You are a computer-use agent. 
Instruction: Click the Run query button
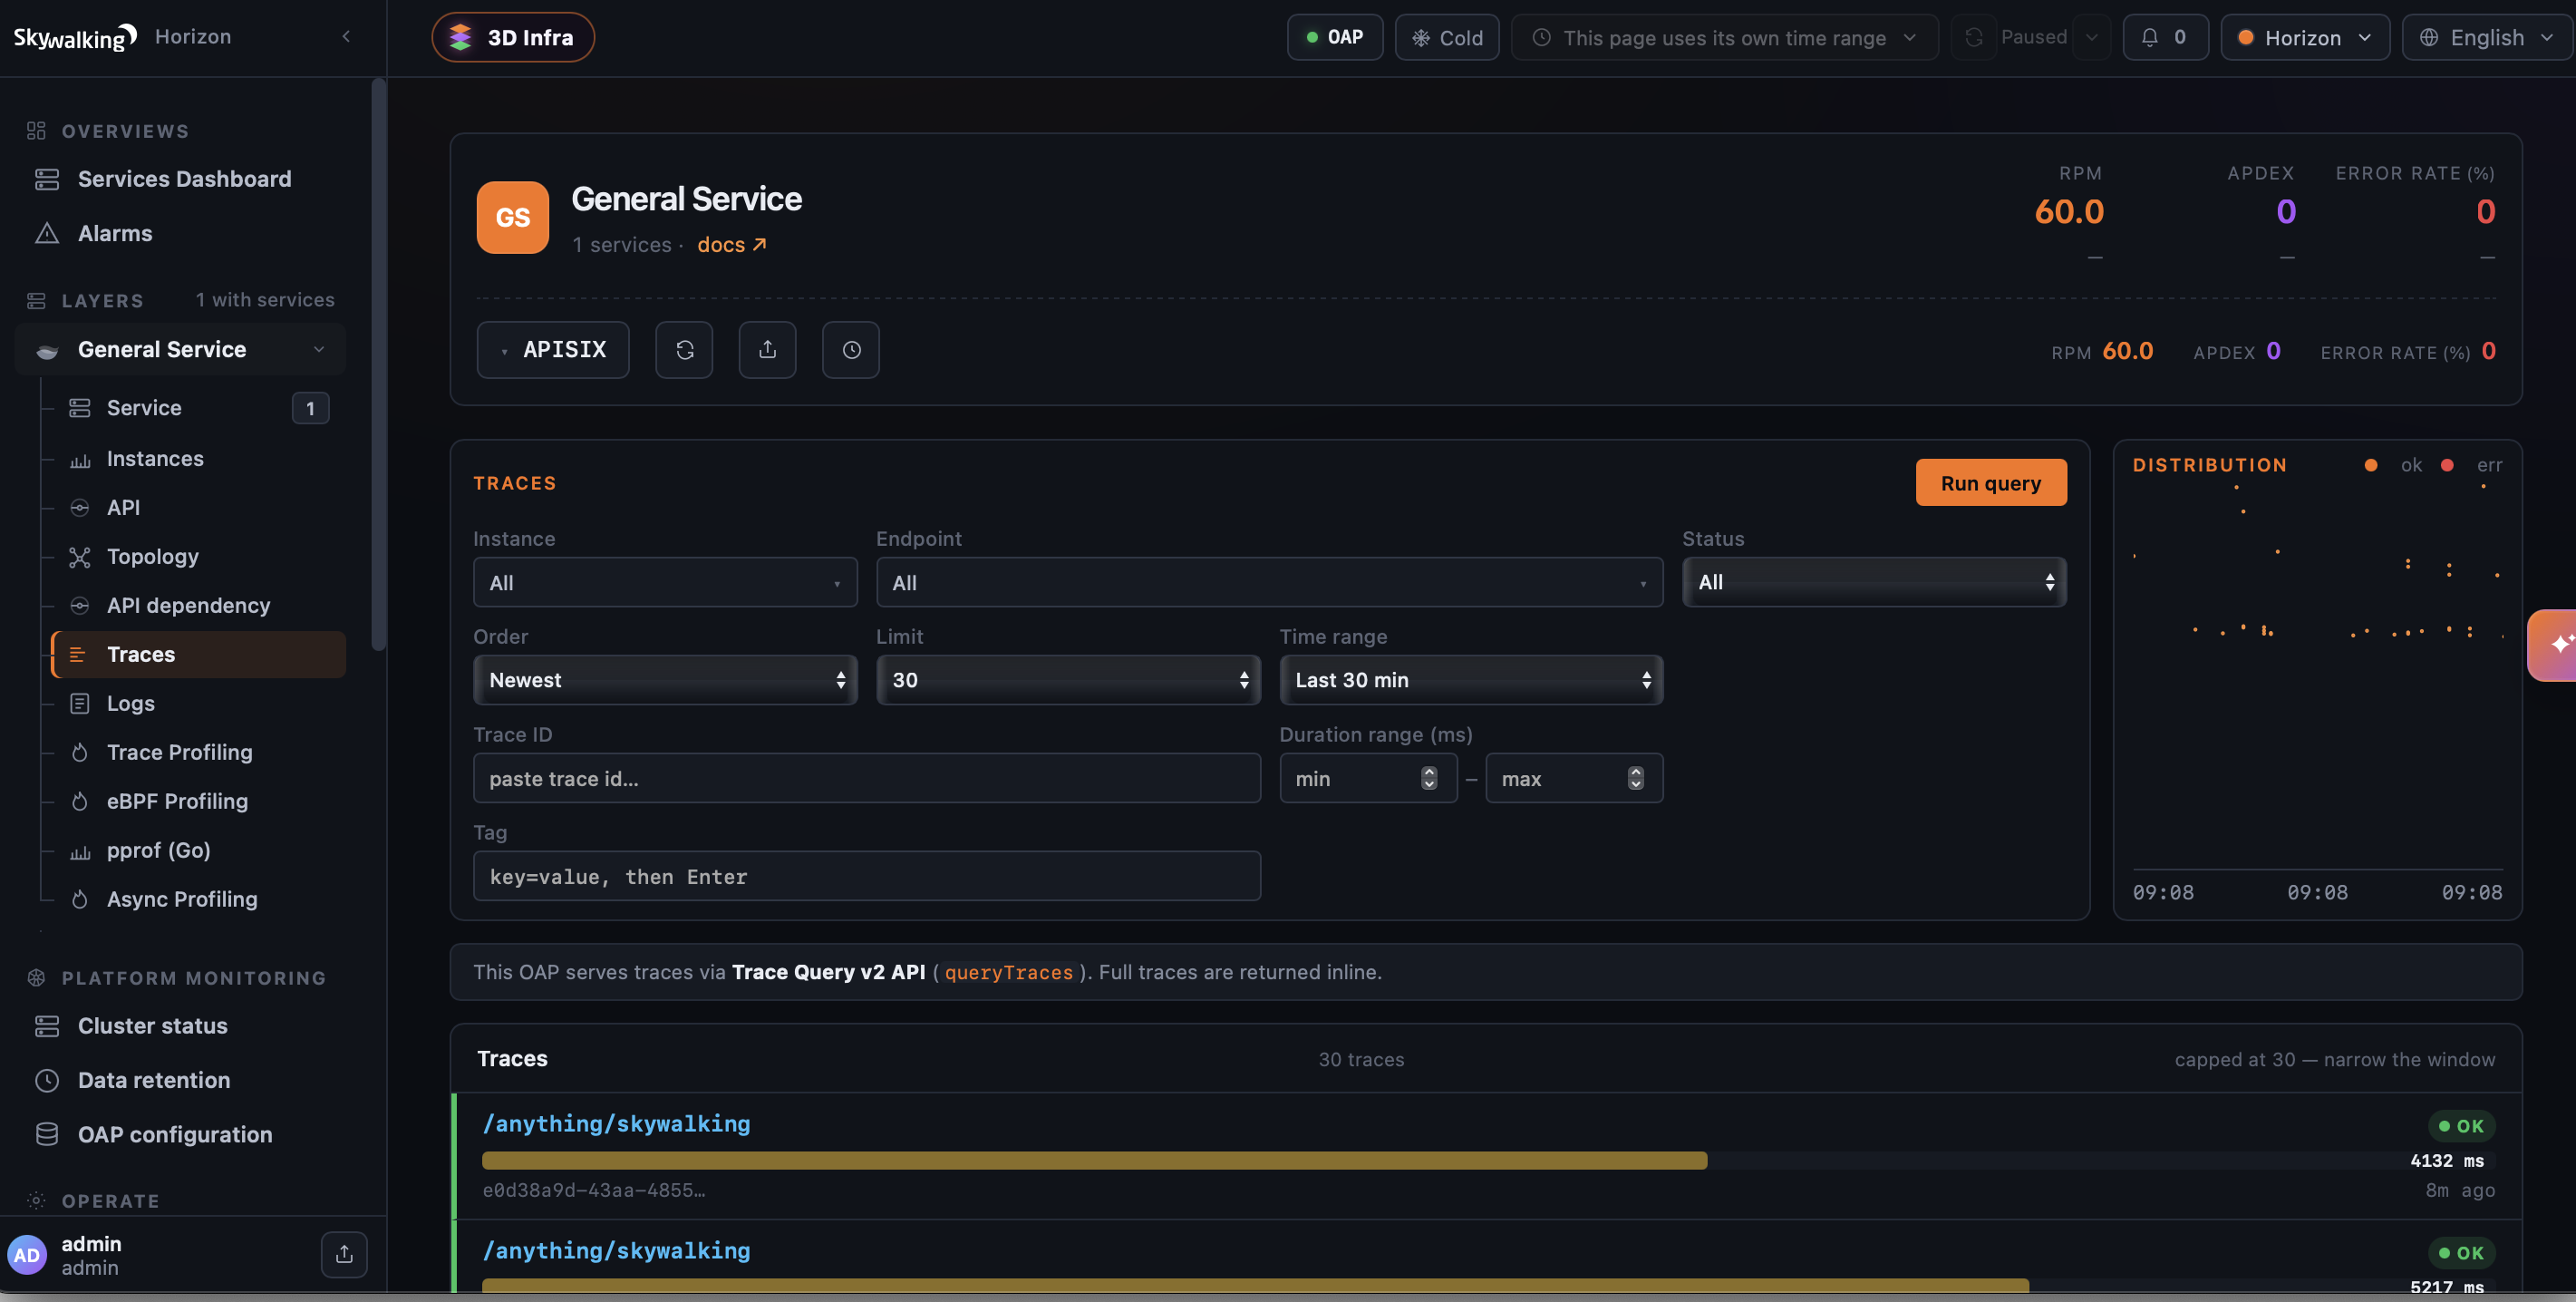point(1991,483)
